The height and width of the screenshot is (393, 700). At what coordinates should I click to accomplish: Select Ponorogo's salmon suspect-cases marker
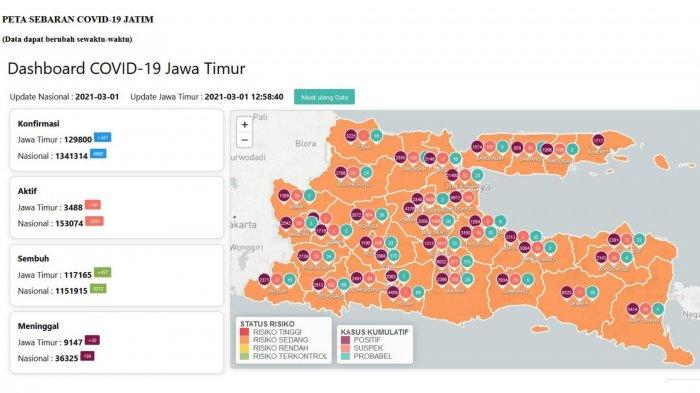316,256
